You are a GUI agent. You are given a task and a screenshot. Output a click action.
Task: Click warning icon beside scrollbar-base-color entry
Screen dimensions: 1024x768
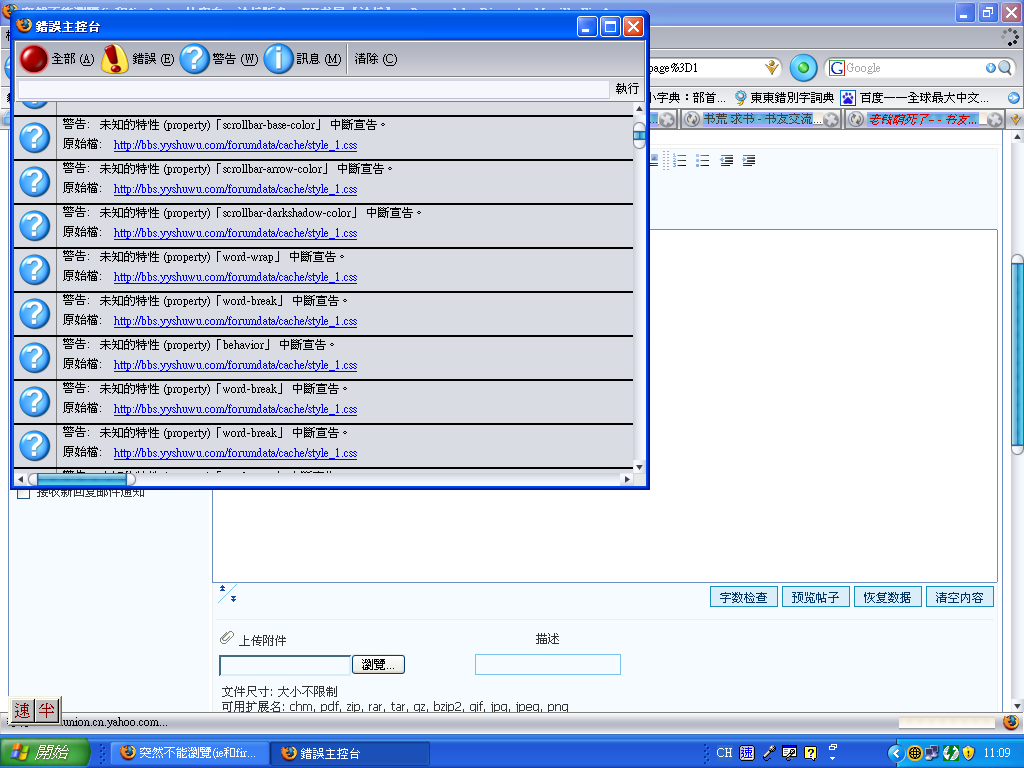35,137
